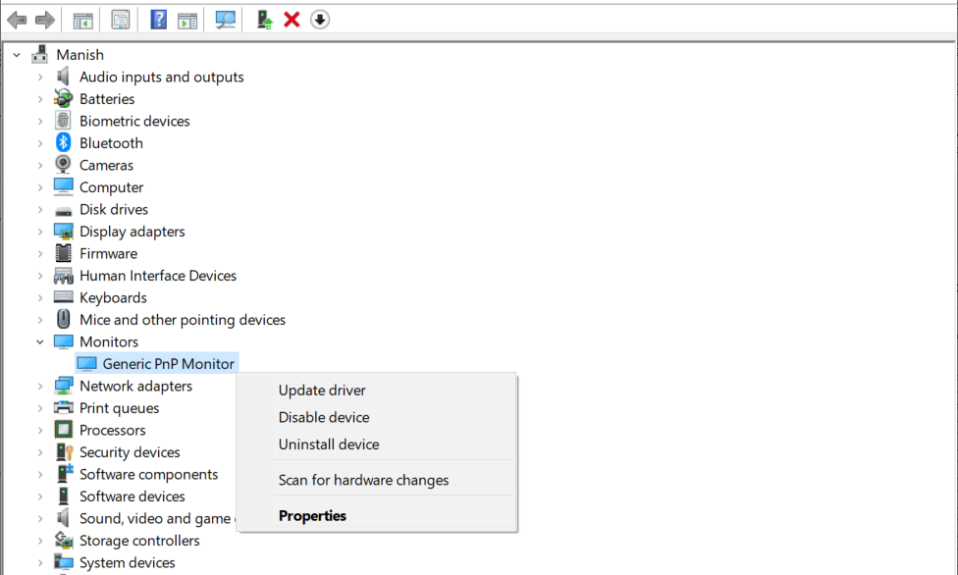Image resolution: width=958 pixels, height=575 pixels.
Task: Click the Update device driver toolbar icon
Action: click(x=265, y=20)
